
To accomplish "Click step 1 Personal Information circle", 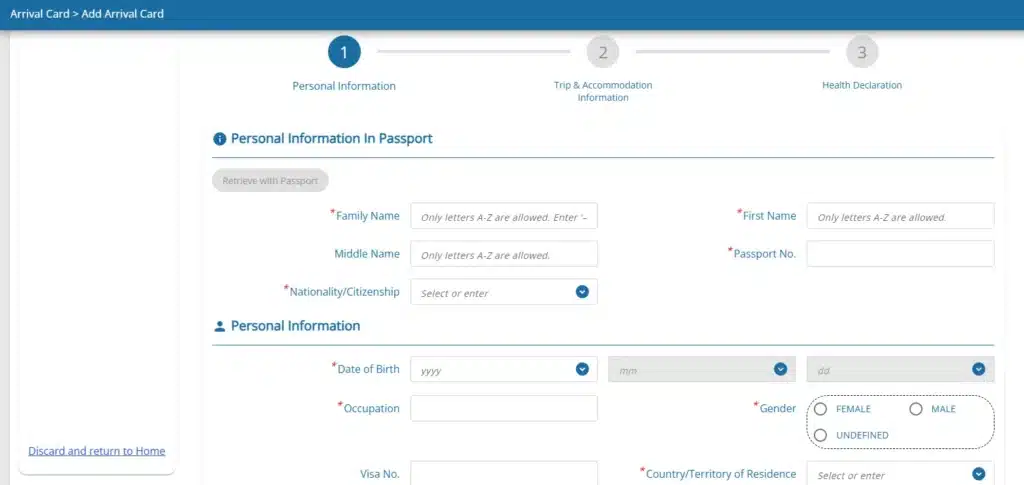I will click(x=344, y=52).
